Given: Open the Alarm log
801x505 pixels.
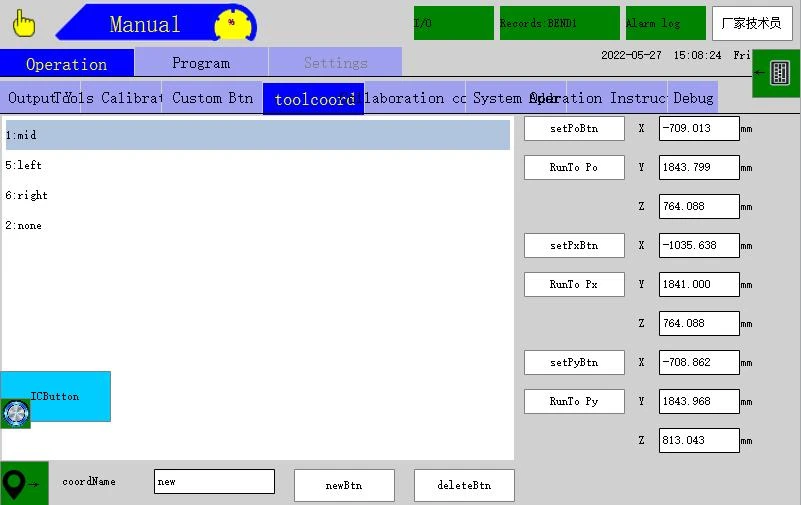Looking at the screenshot, I should [666, 23].
